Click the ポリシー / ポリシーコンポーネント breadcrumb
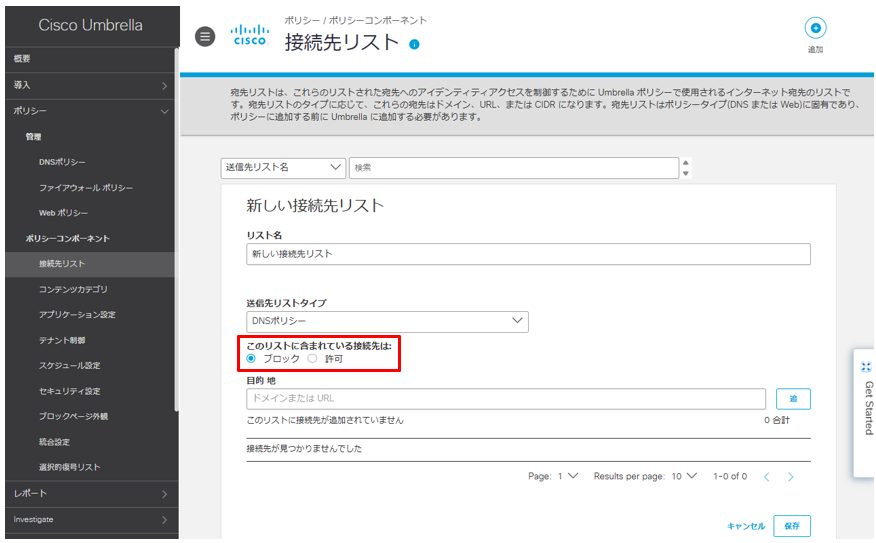 click(x=355, y=20)
